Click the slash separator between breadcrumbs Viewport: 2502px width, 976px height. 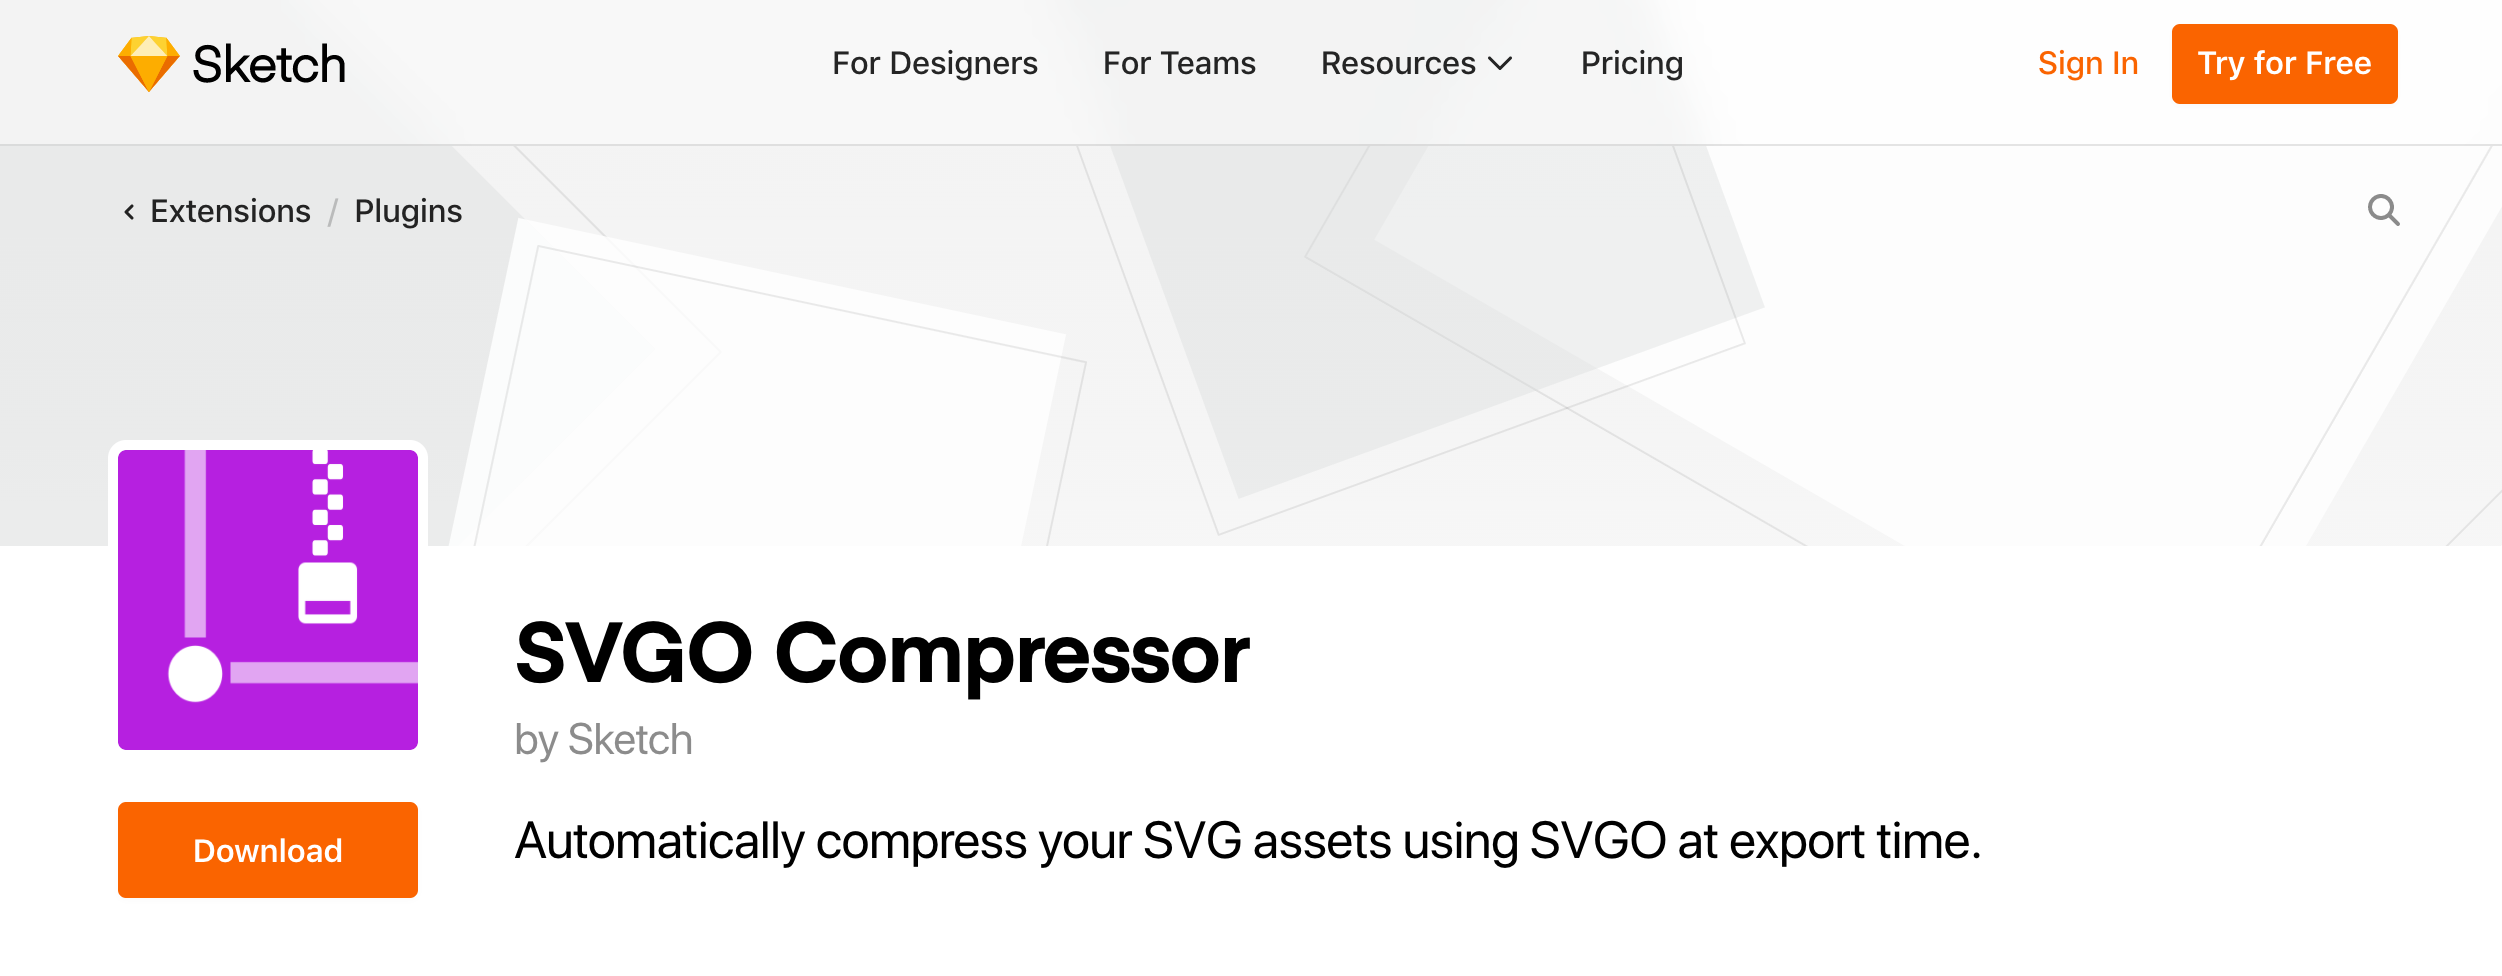point(333,212)
